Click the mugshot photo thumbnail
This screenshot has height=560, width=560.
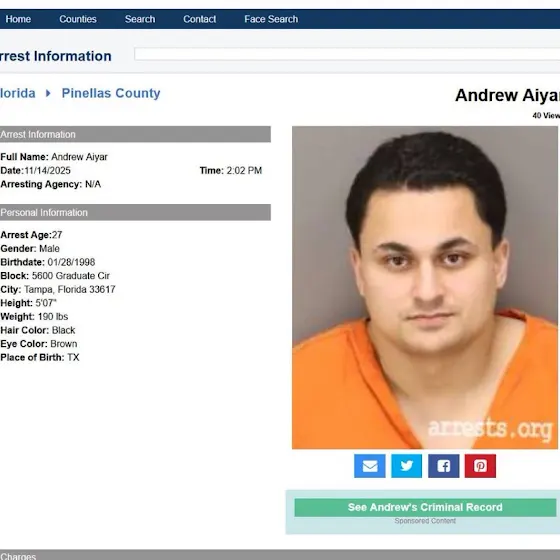click(425, 288)
